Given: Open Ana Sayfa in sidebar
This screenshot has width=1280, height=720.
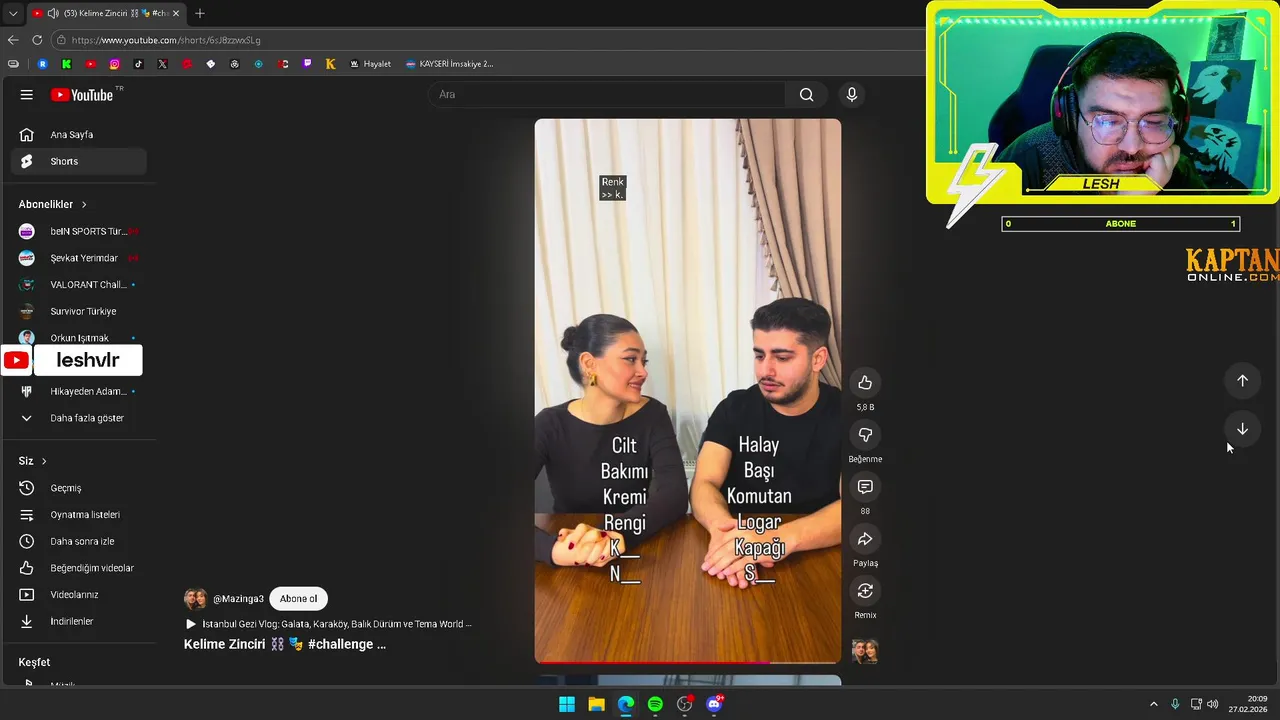Looking at the screenshot, I should point(79,135).
